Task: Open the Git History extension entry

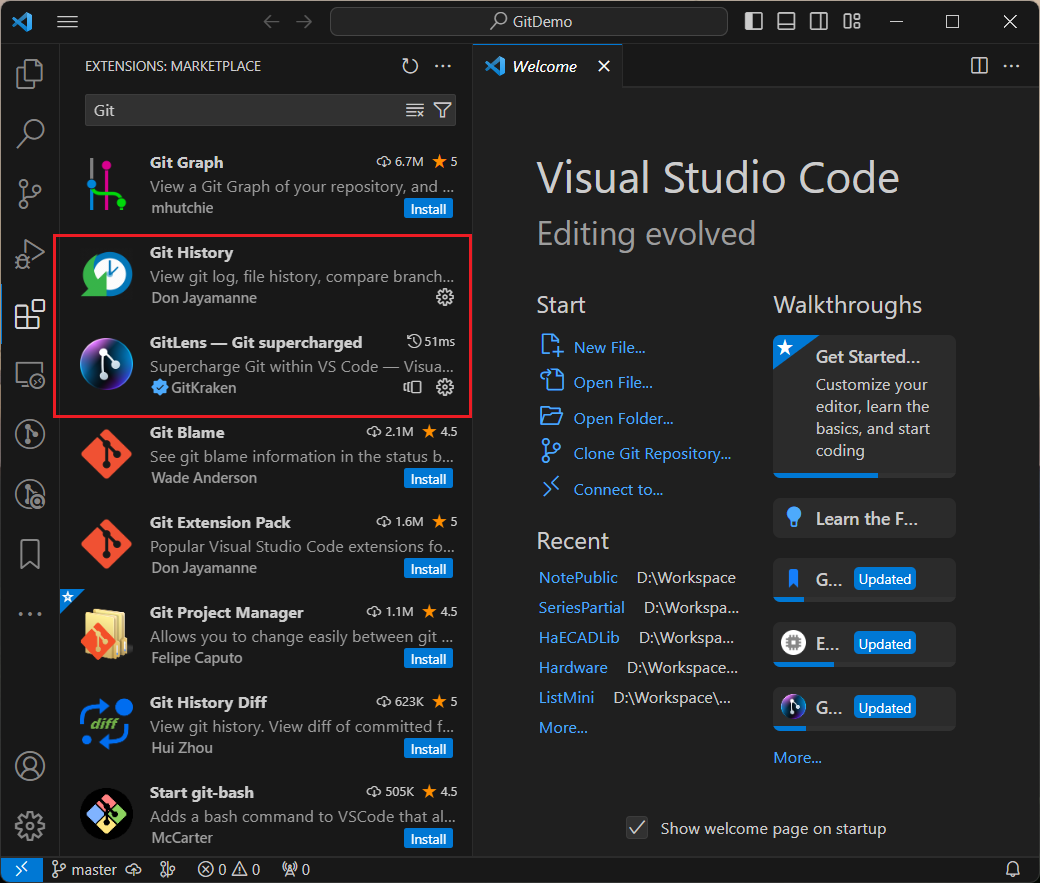Action: coord(265,275)
